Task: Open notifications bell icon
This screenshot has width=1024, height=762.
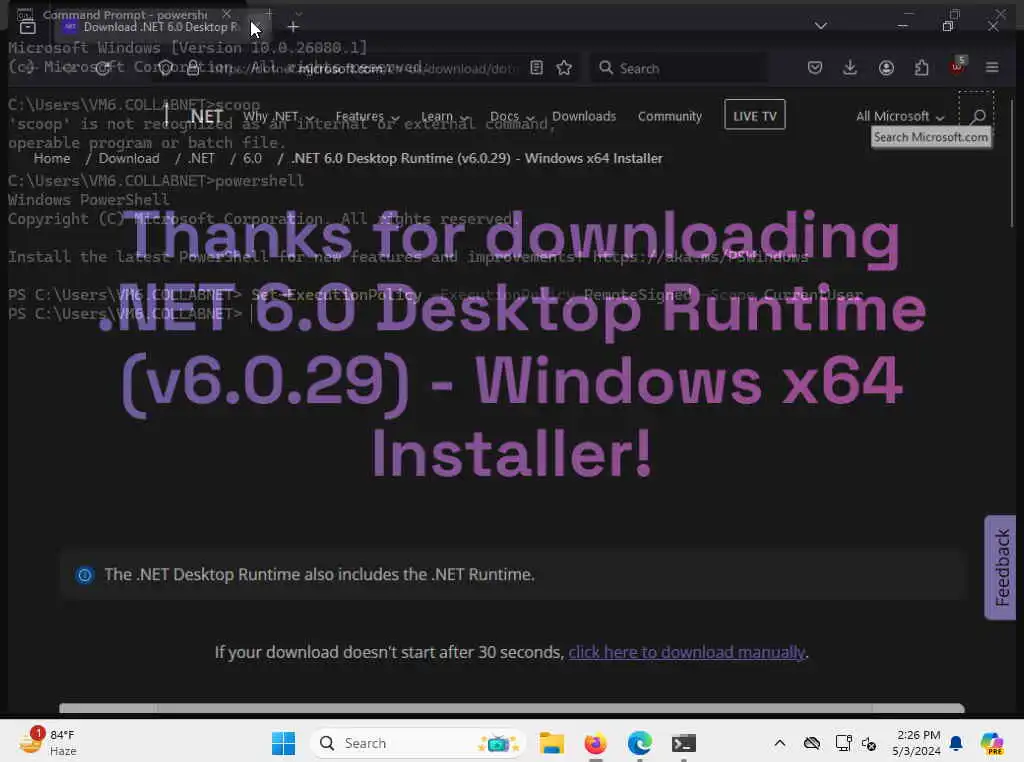Action: pos(956,743)
